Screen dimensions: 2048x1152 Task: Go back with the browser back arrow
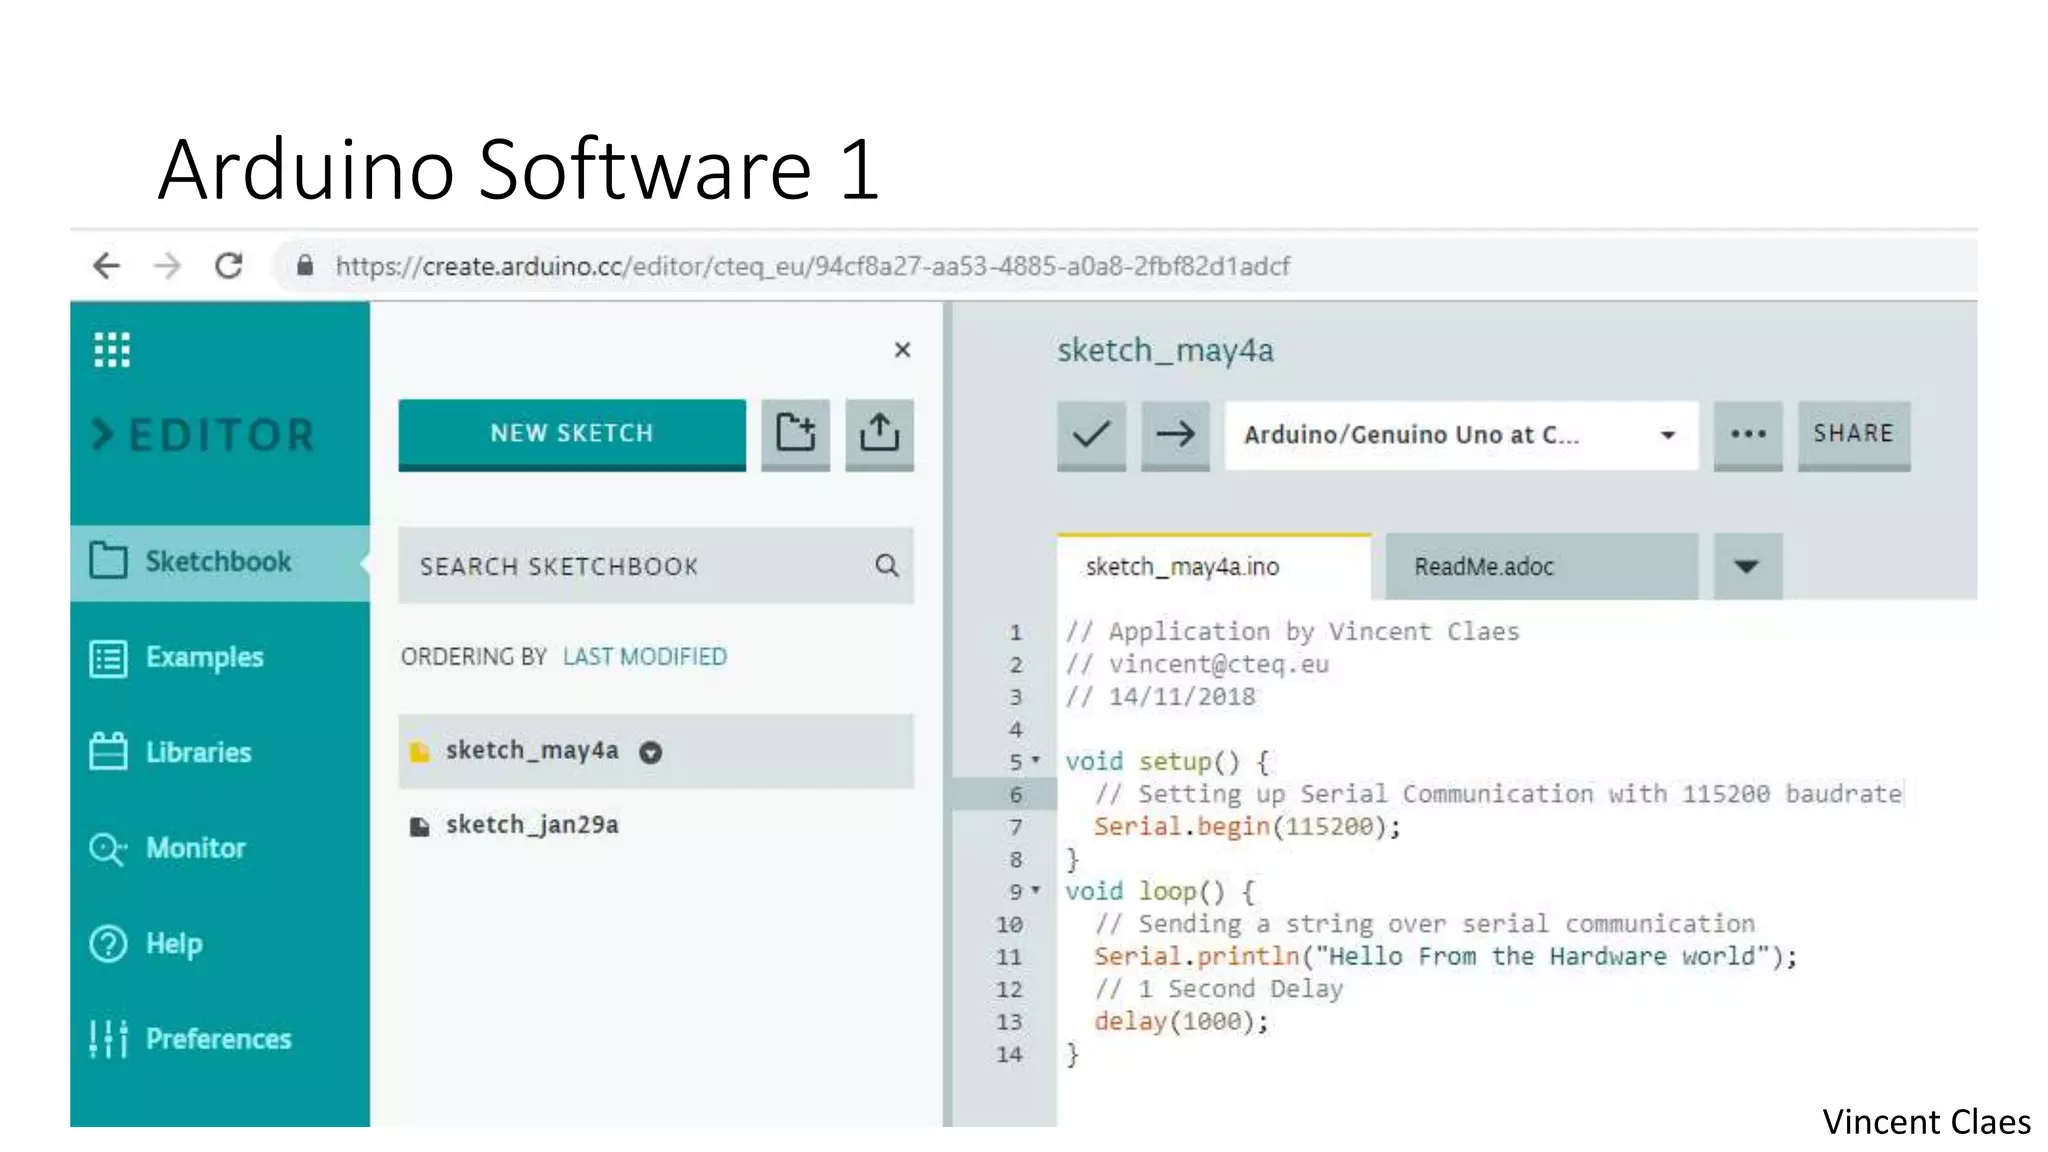107,266
